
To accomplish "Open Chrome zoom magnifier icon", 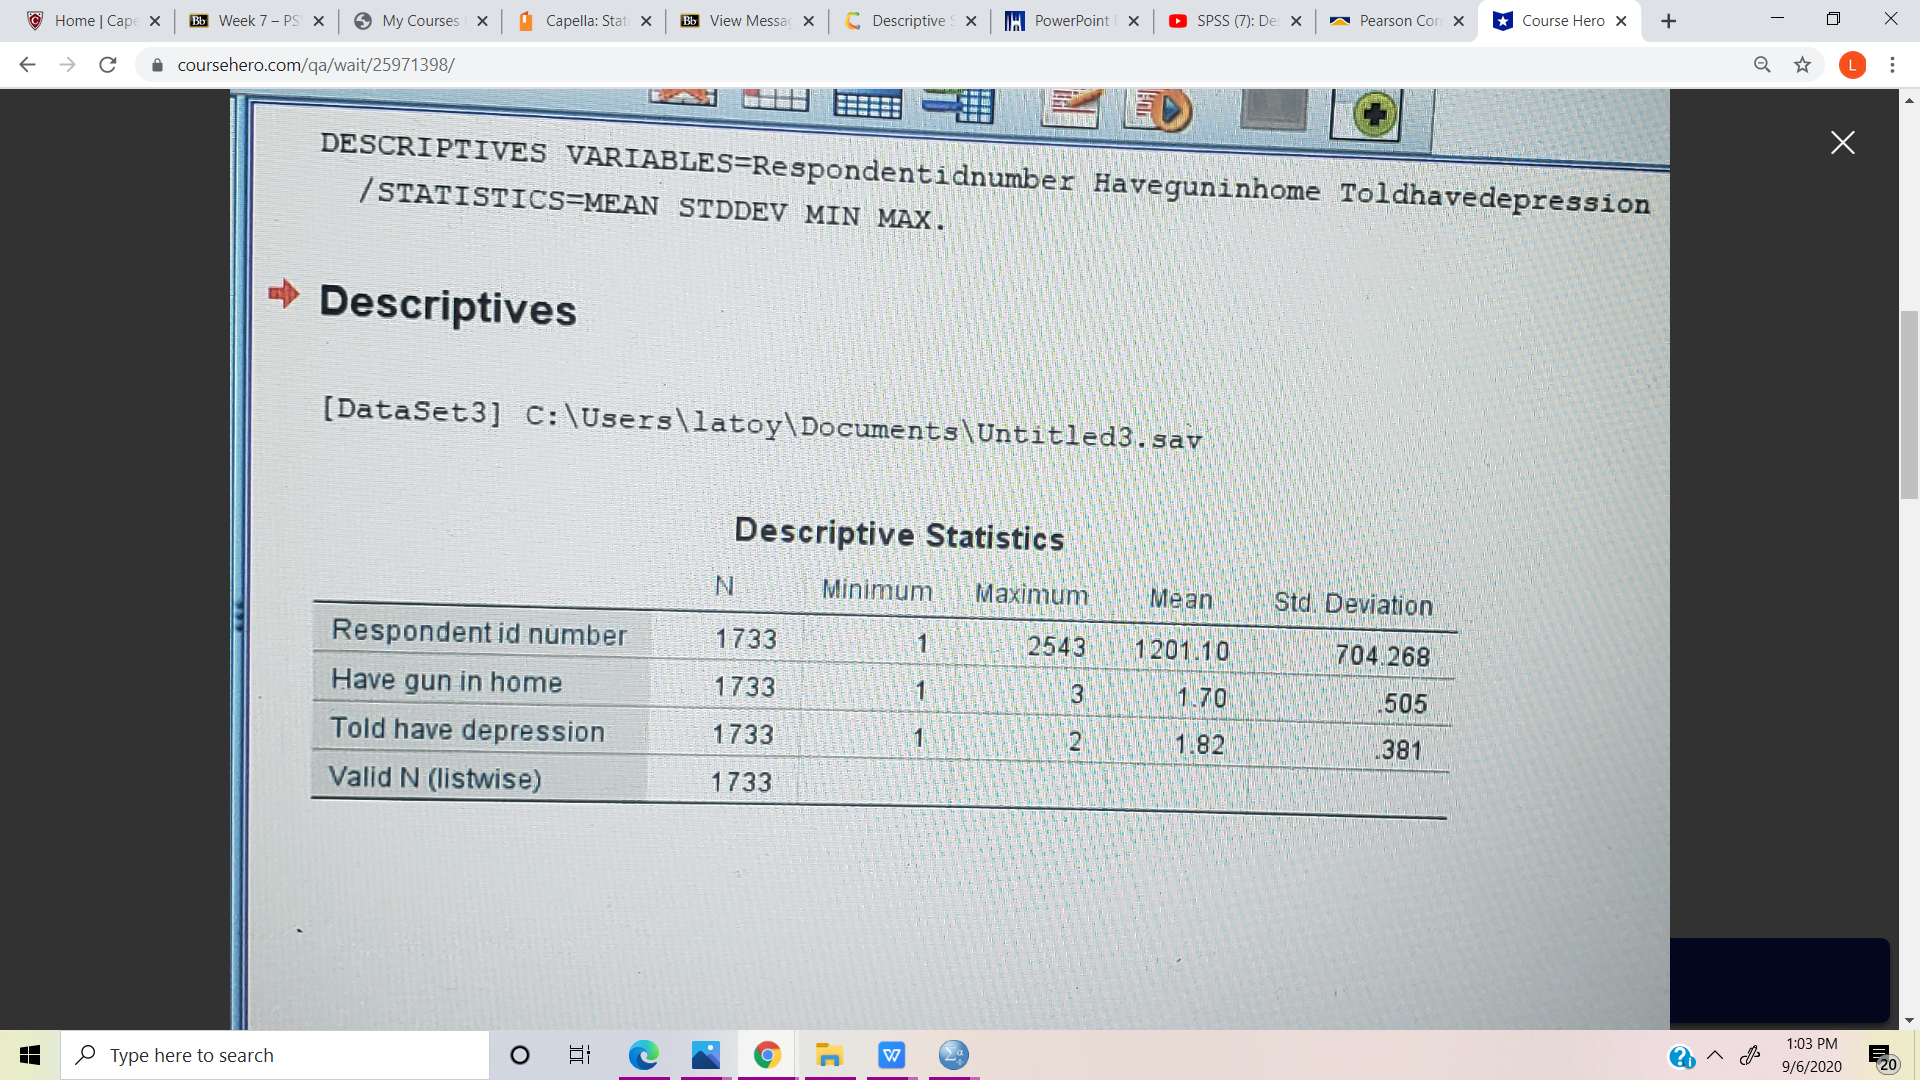I will (x=1762, y=65).
